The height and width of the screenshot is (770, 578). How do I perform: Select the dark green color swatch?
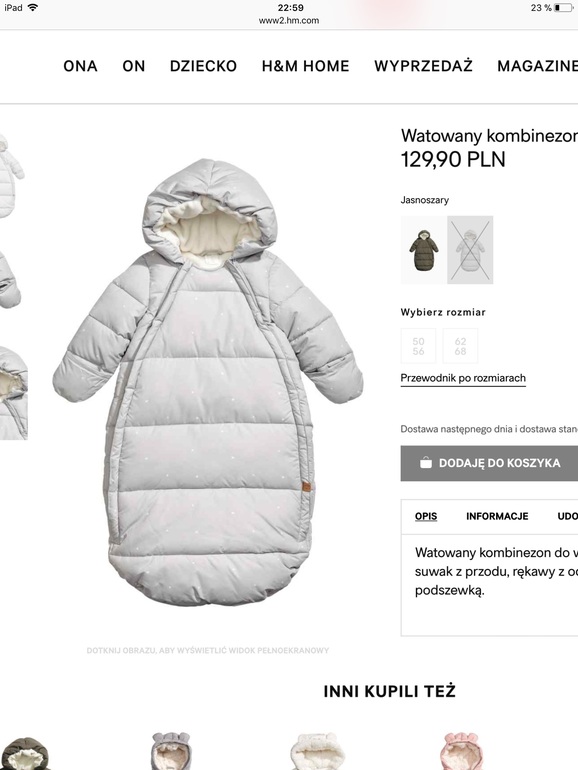[423, 250]
